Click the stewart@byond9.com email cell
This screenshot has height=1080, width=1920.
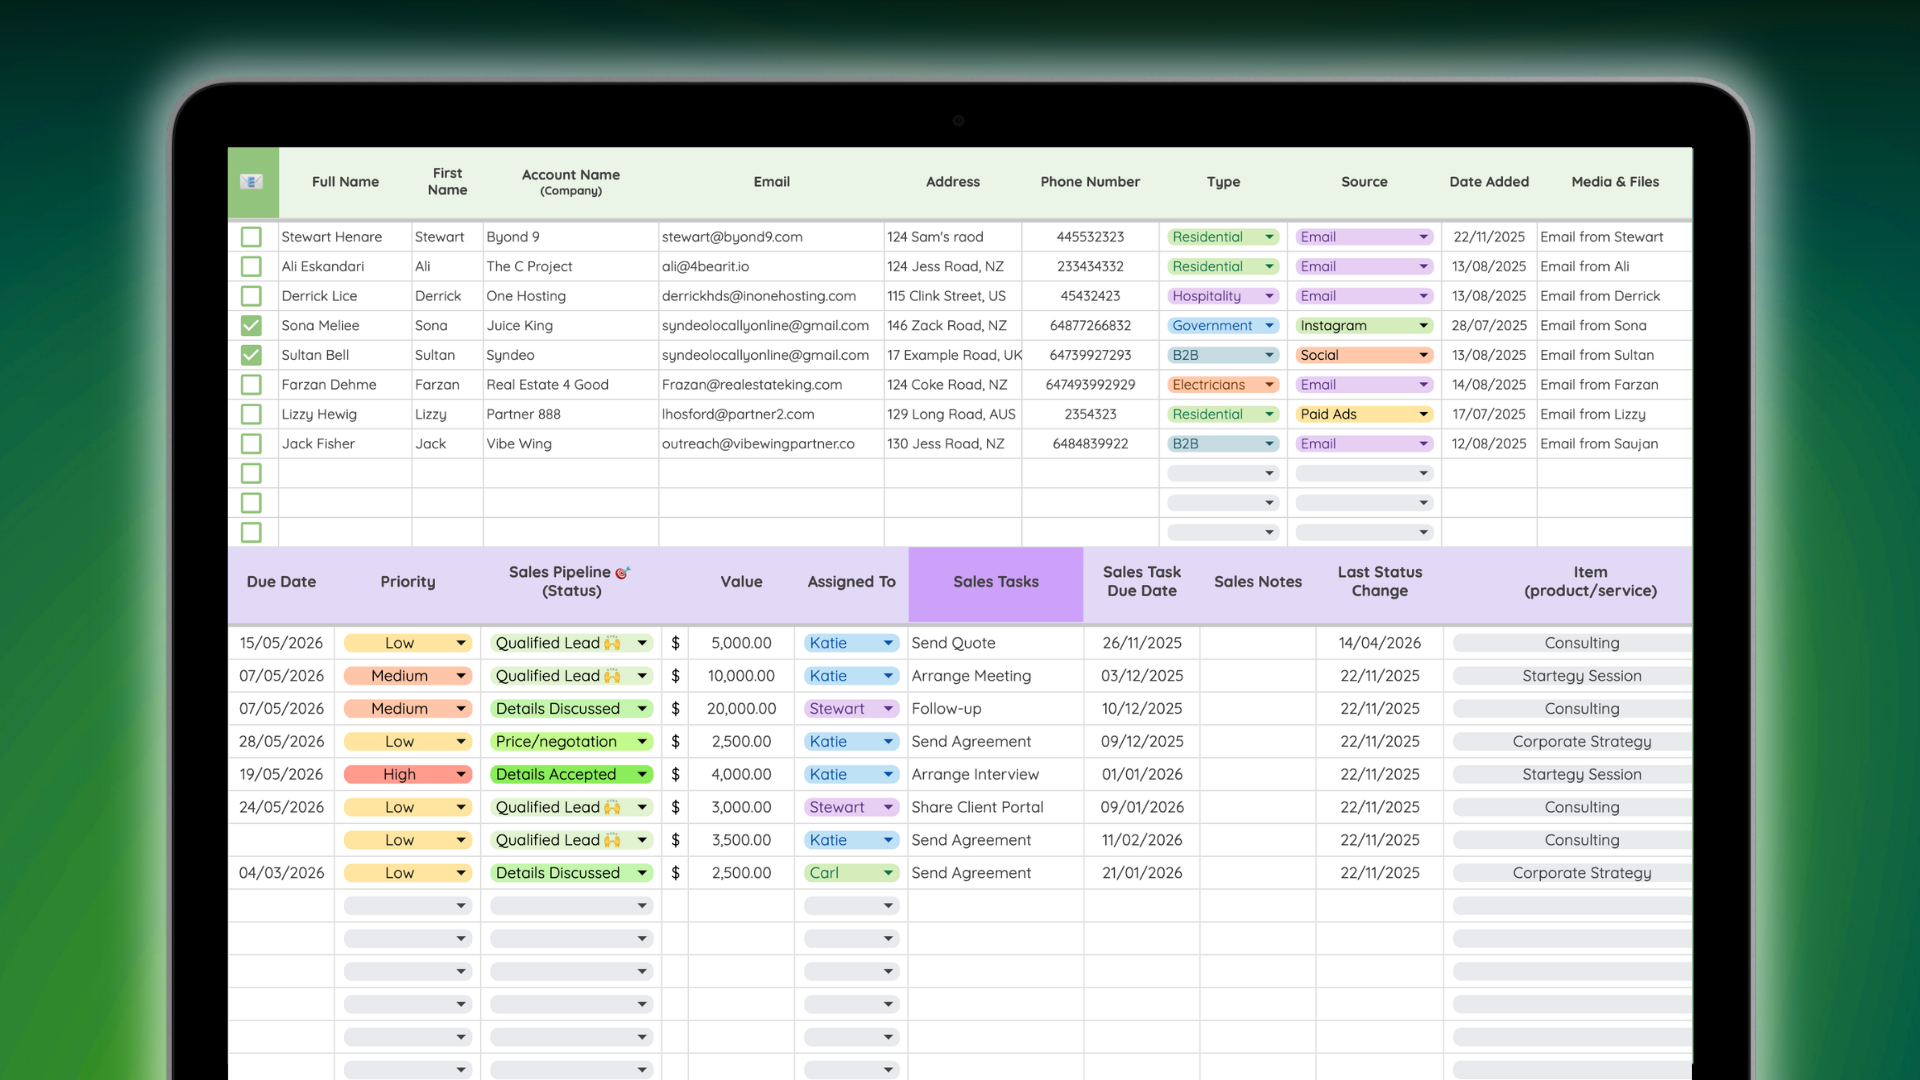[771, 237]
